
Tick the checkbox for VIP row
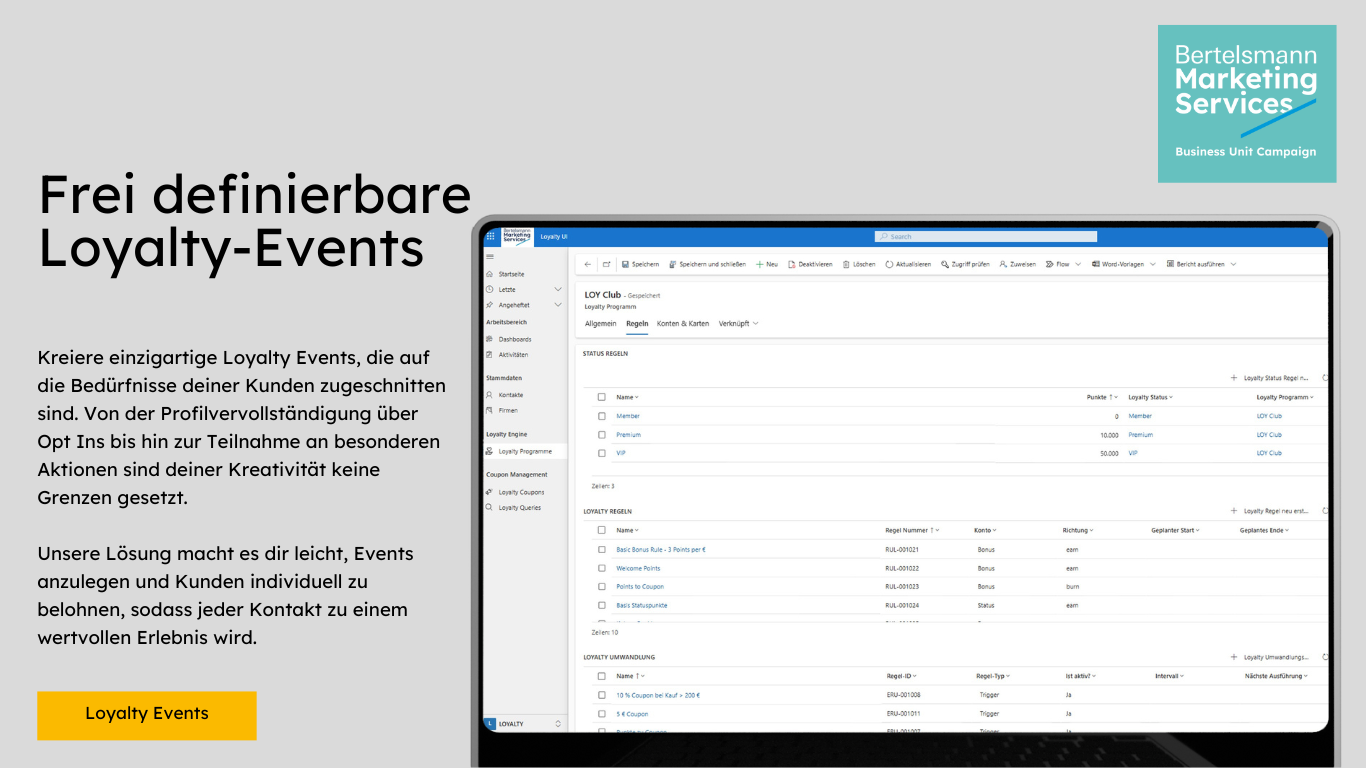pos(602,453)
